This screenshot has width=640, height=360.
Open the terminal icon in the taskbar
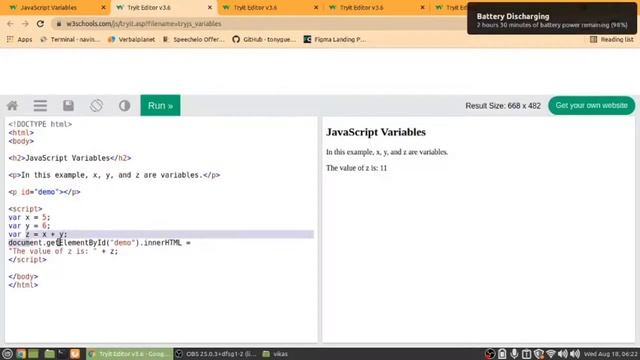[62, 354]
